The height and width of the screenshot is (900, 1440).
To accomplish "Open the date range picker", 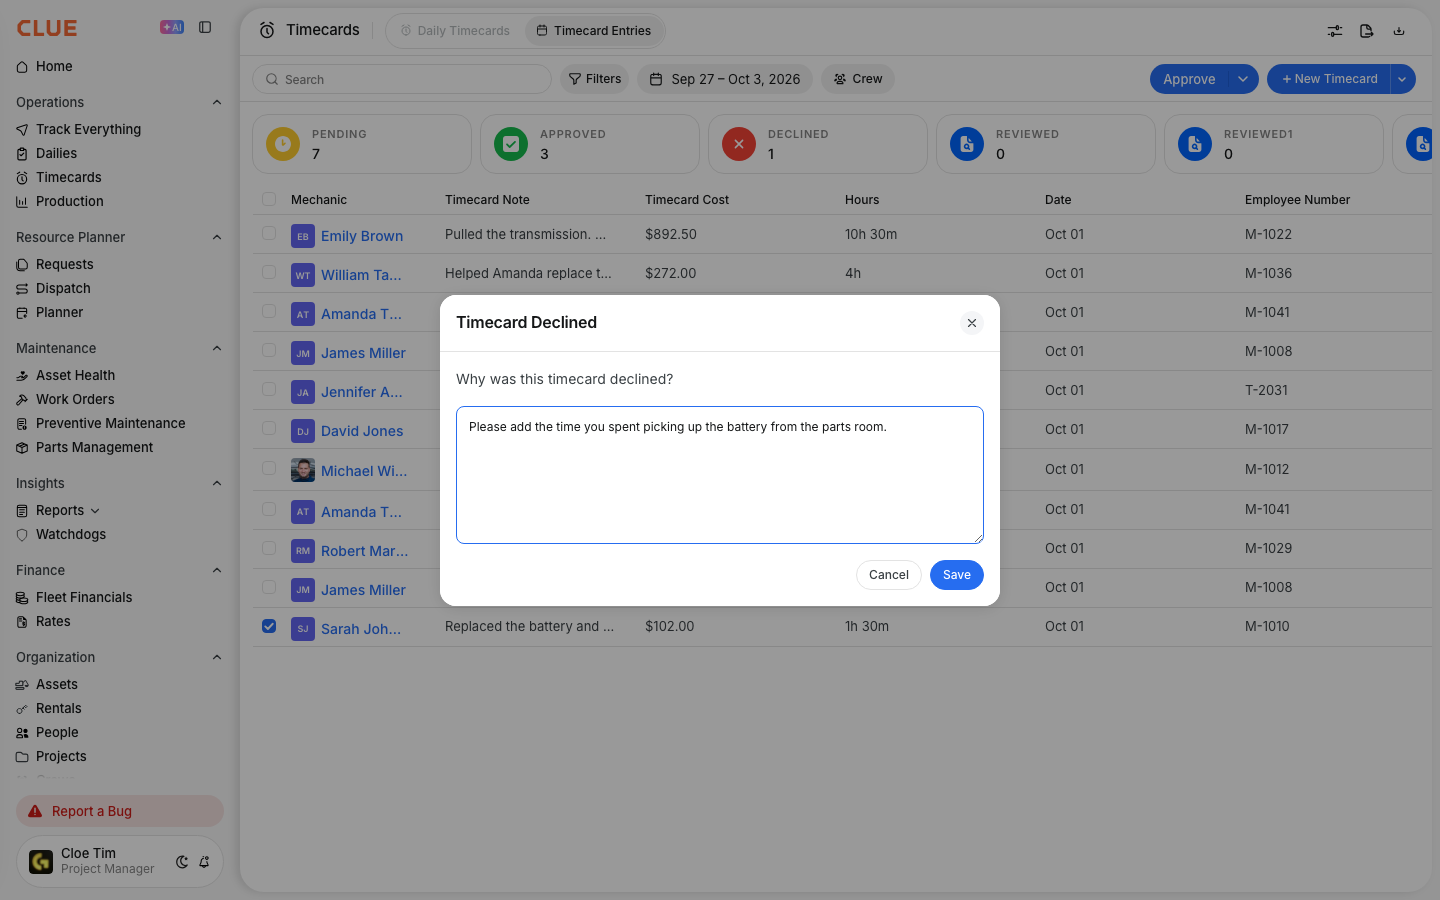I will point(725,79).
